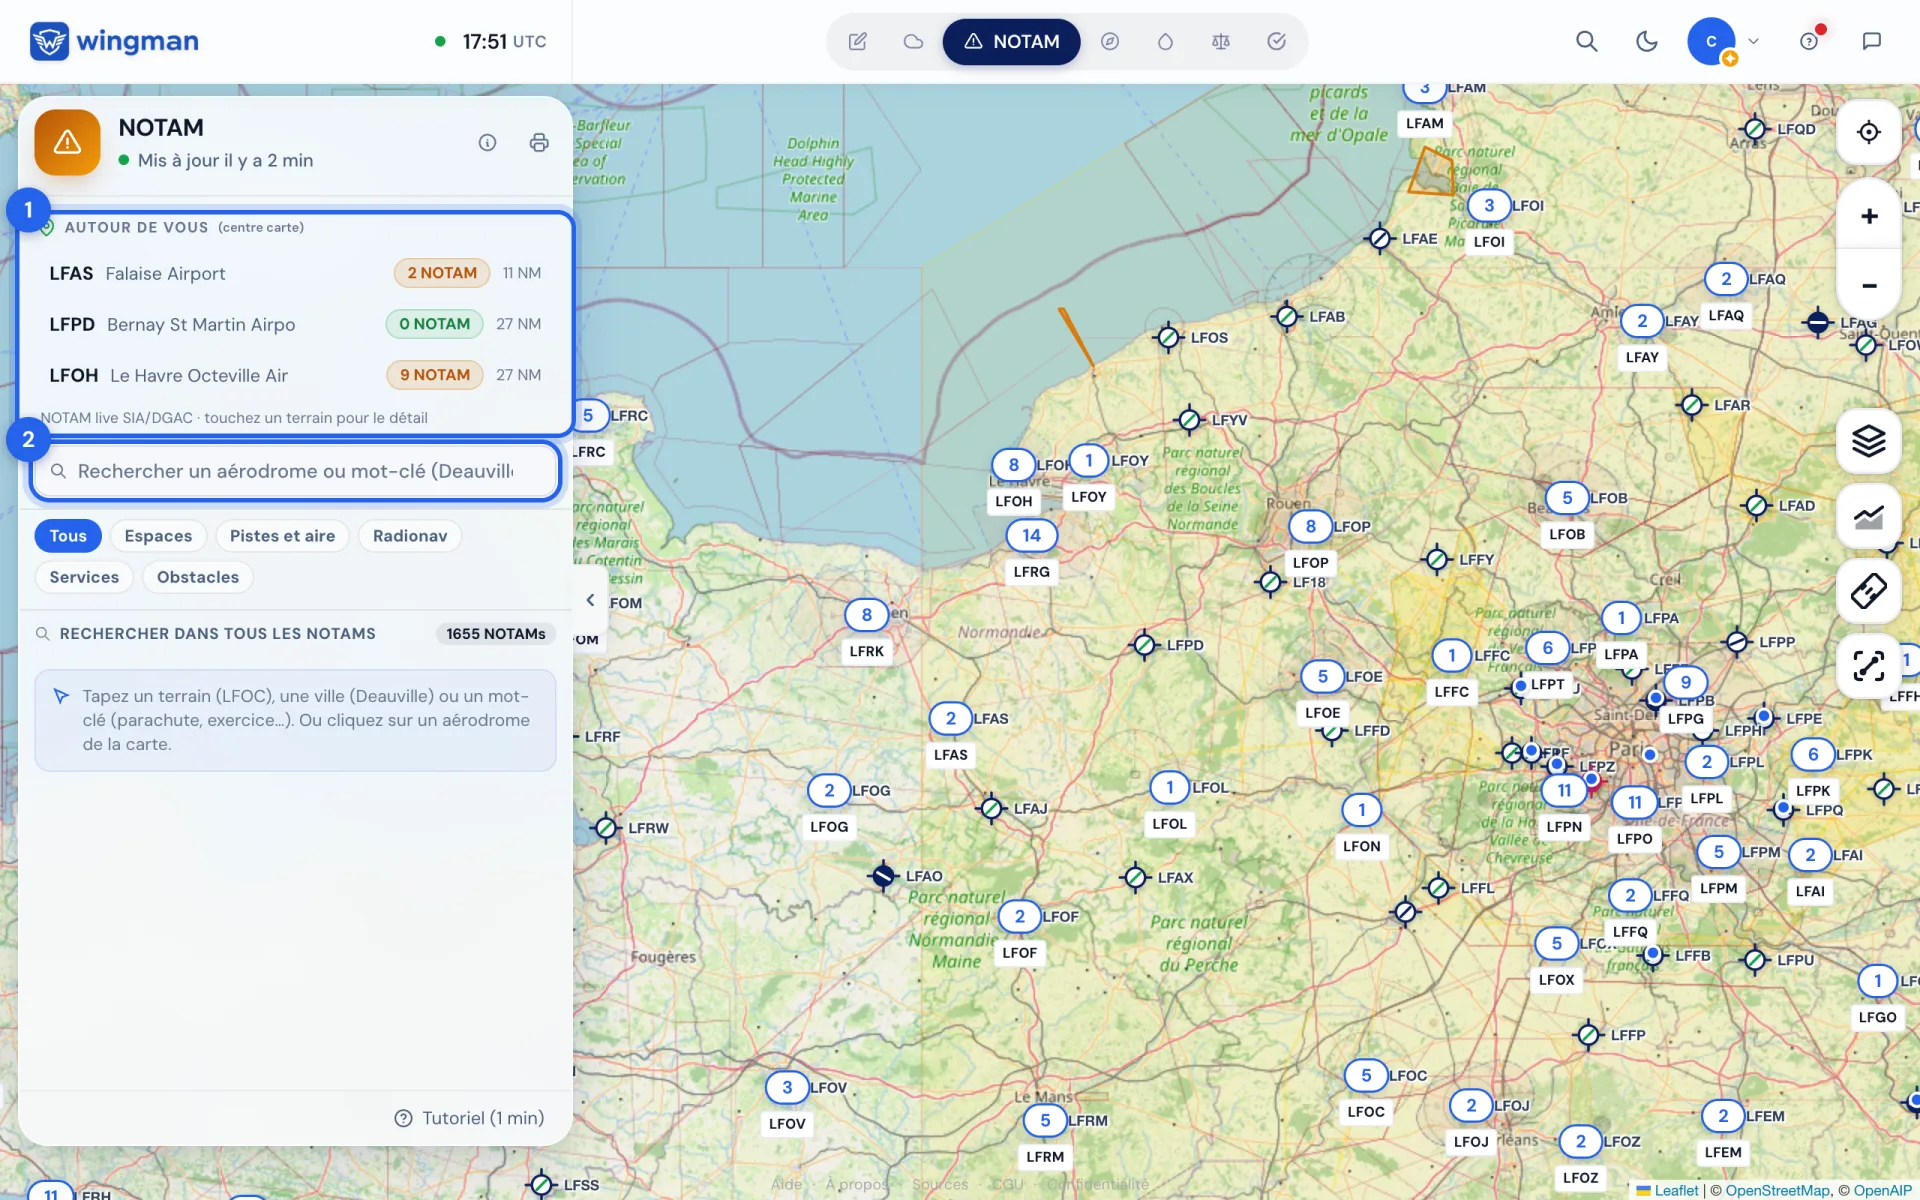Zoom in on the map
This screenshot has height=1200, width=1920.
coord(1868,216)
